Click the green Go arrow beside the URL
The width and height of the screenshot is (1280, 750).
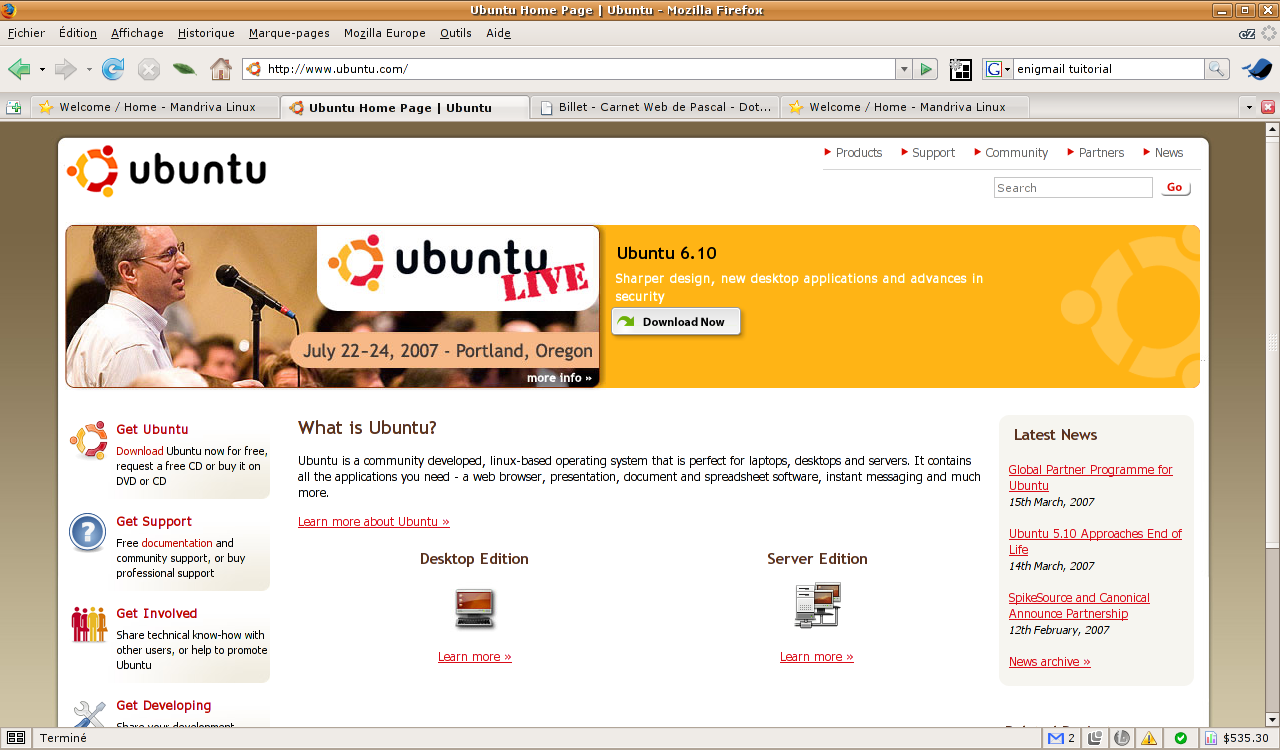(927, 69)
